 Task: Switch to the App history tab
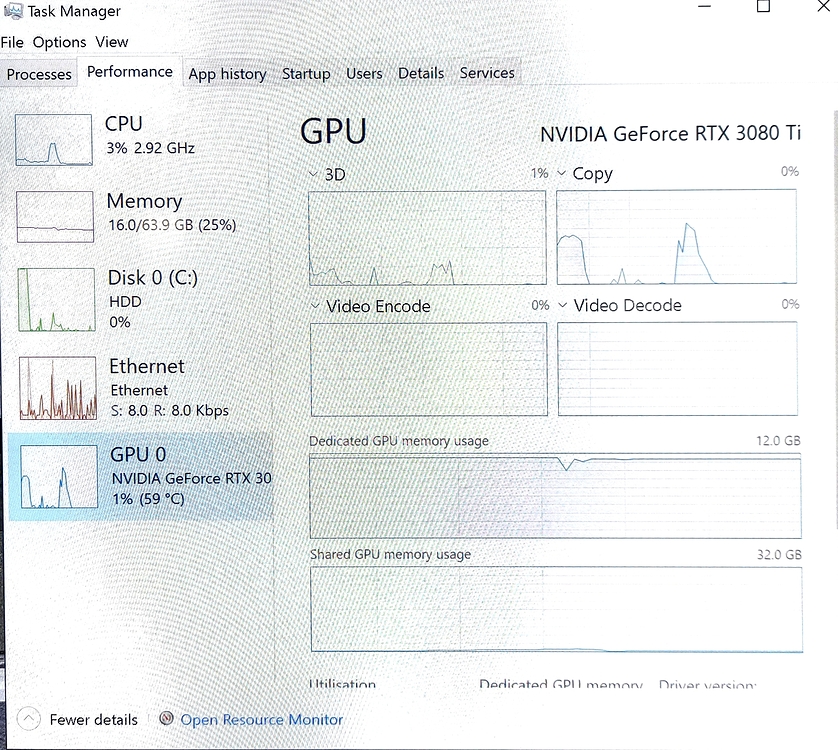[227, 74]
